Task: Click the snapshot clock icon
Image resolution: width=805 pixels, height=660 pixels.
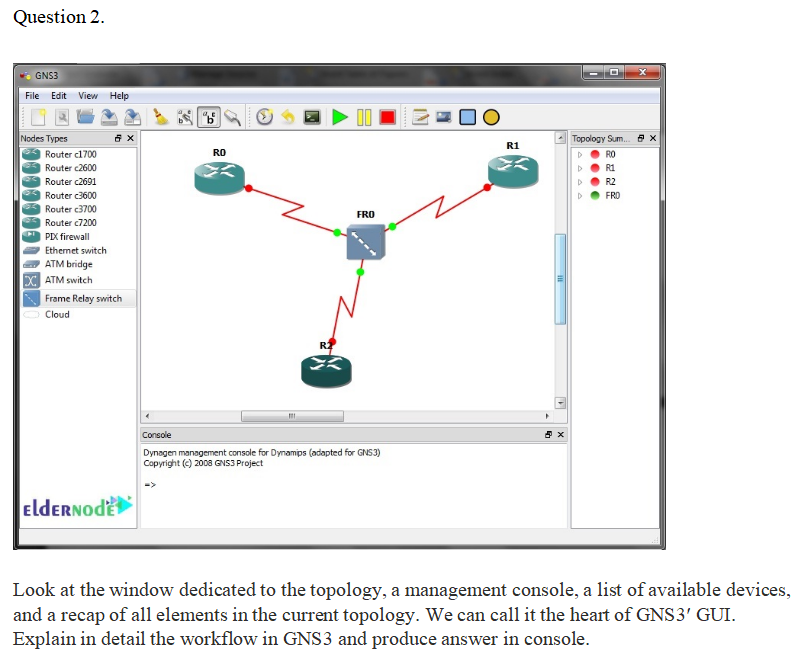Action: [264, 117]
